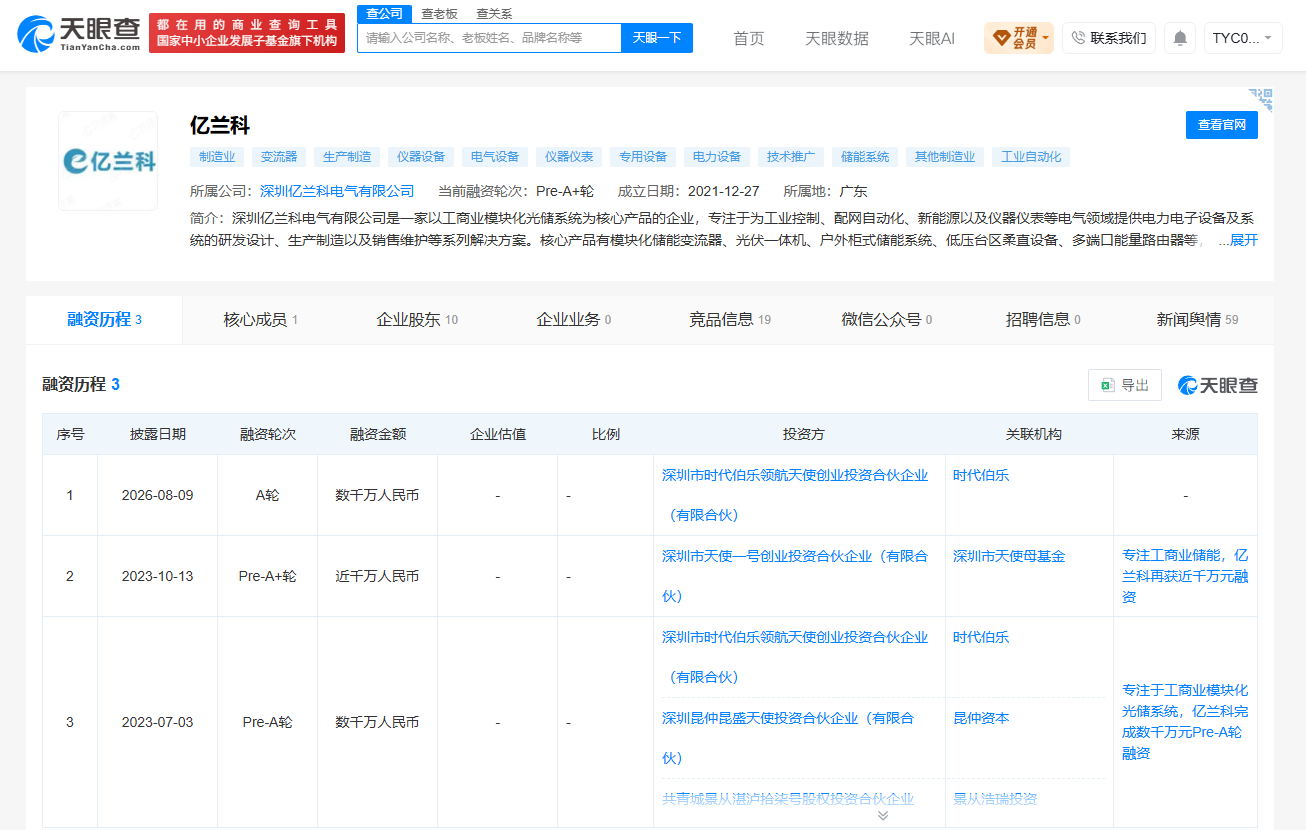Open investor 深圳市天使一号创业投资合伙企业 link
The width and height of the screenshot is (1306, 830).
(795, 576)
